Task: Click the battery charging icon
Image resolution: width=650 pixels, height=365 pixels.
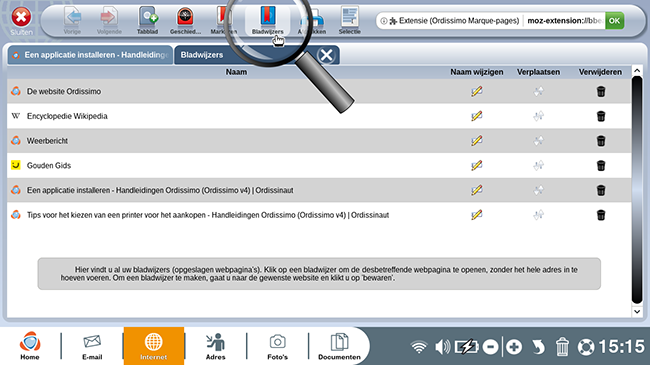Action: coord(466,347)
